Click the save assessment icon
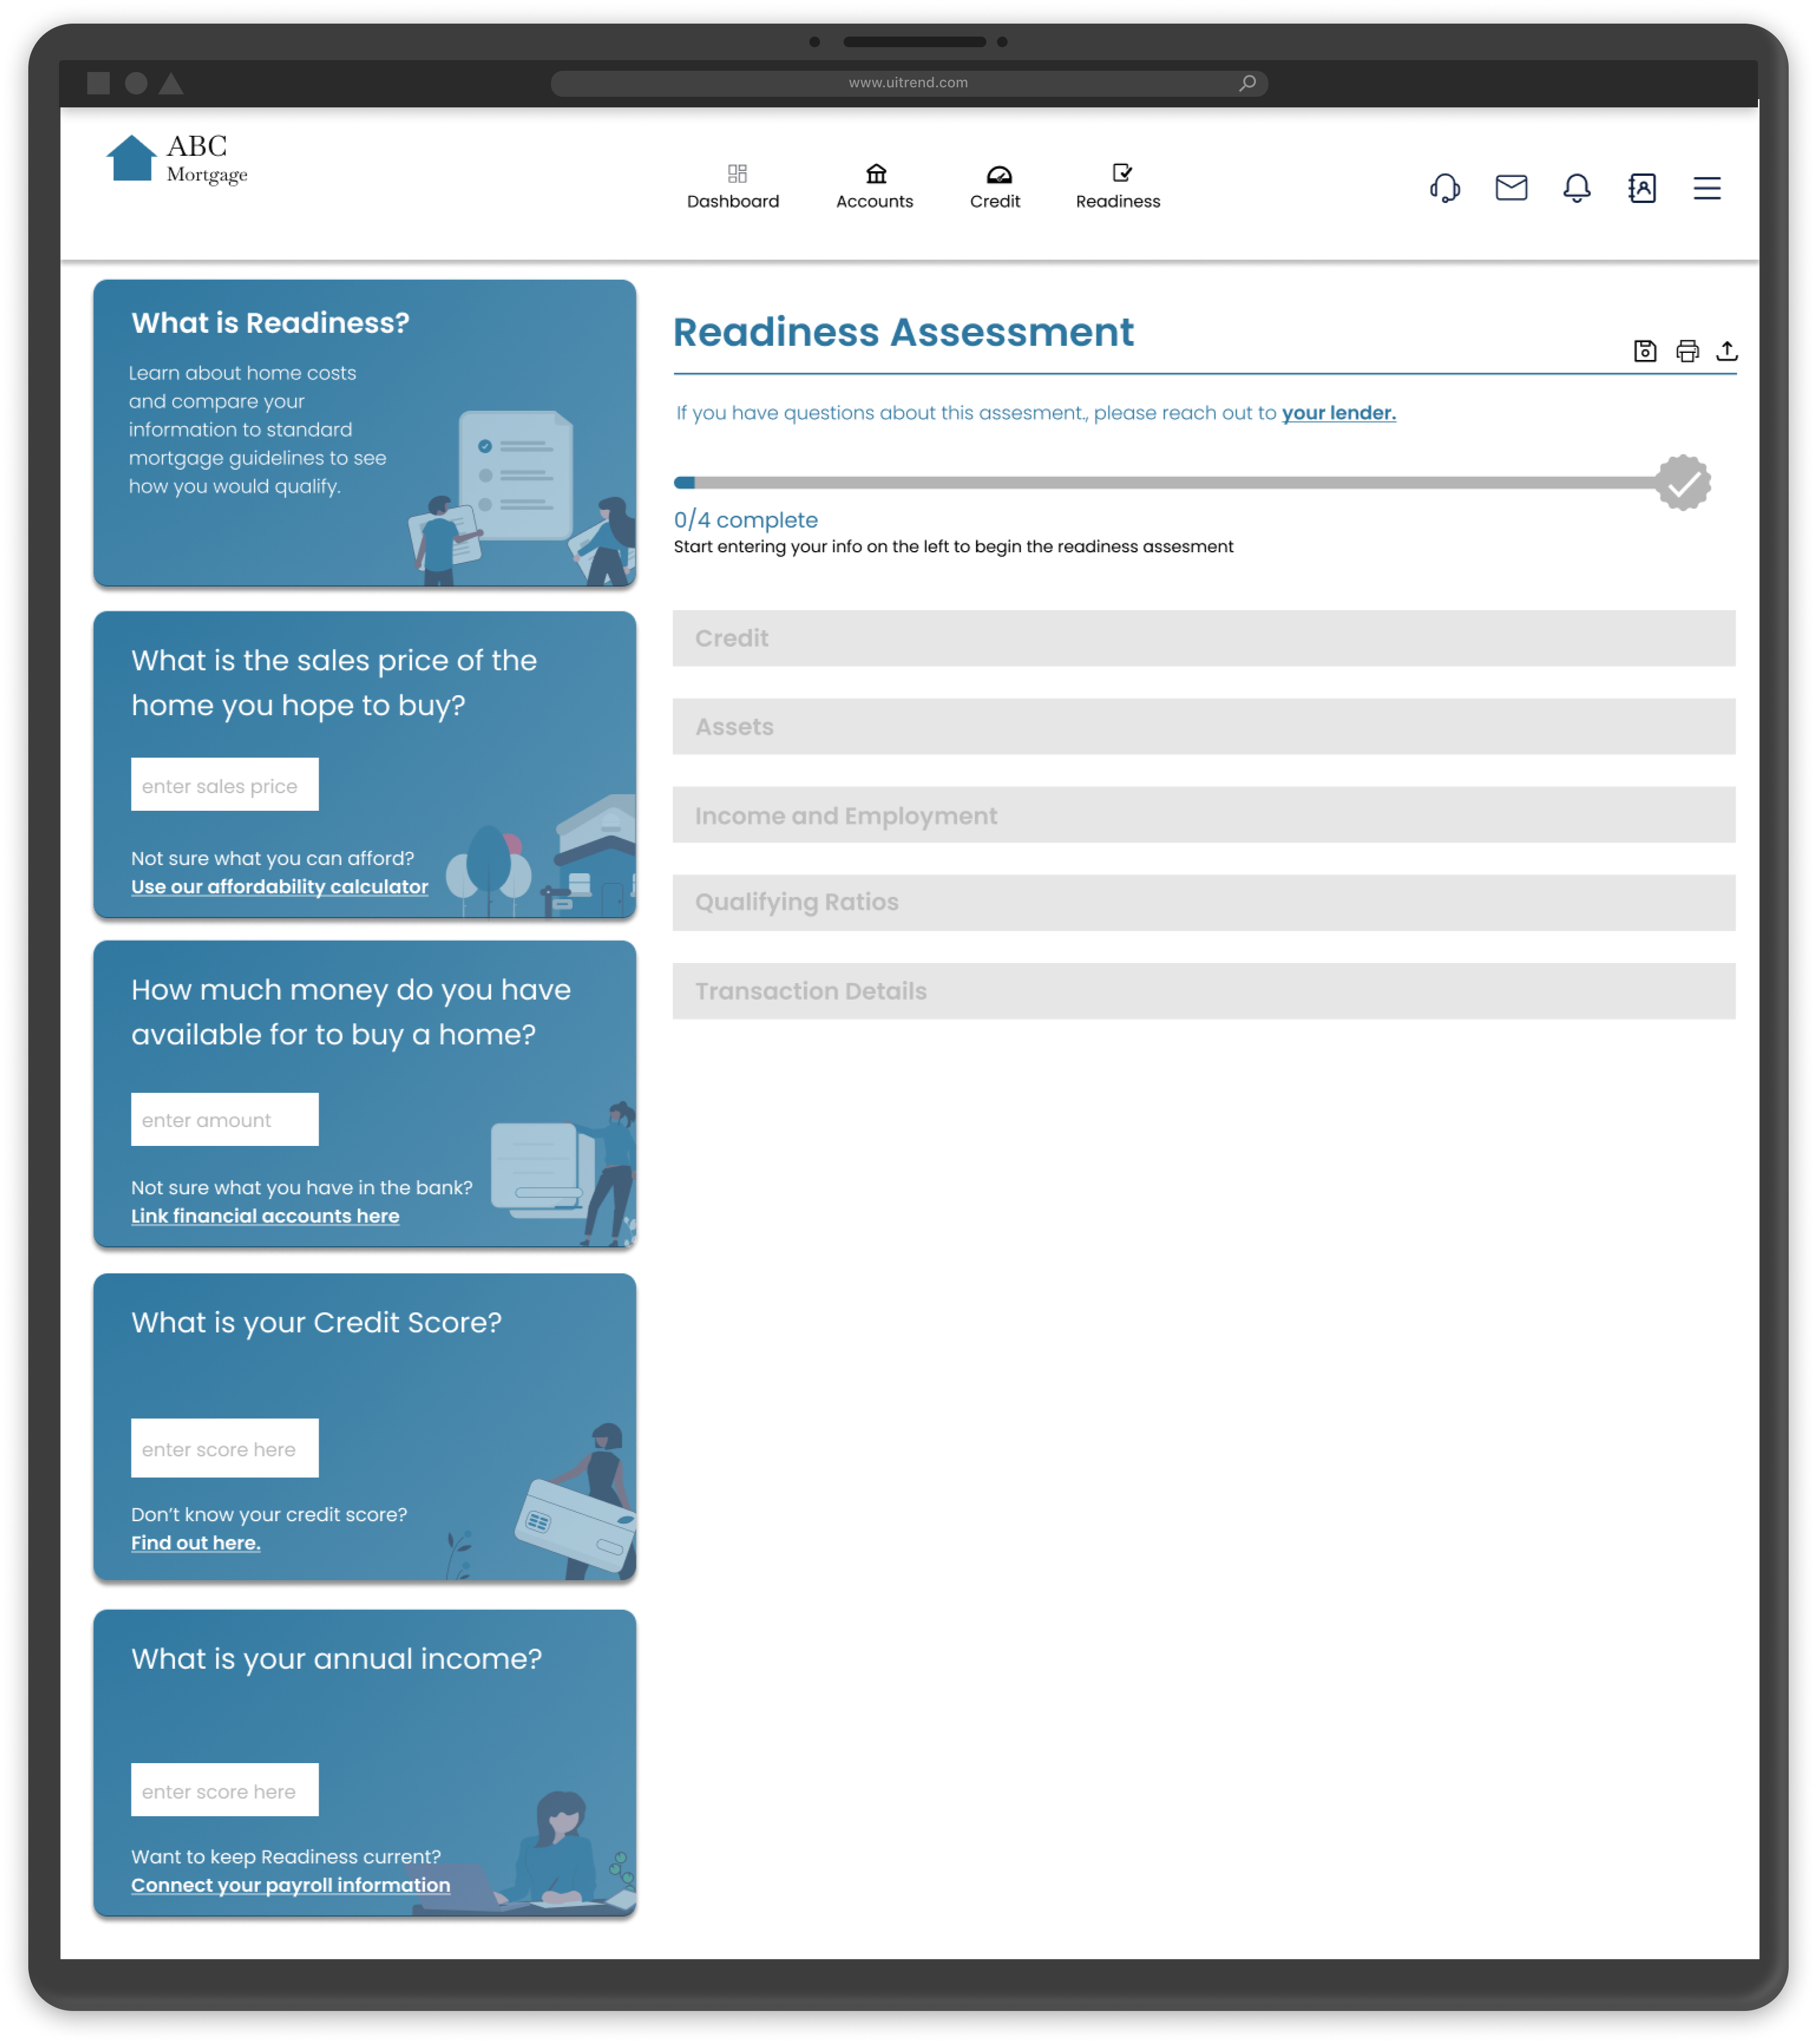 (x=1644, y=351)
